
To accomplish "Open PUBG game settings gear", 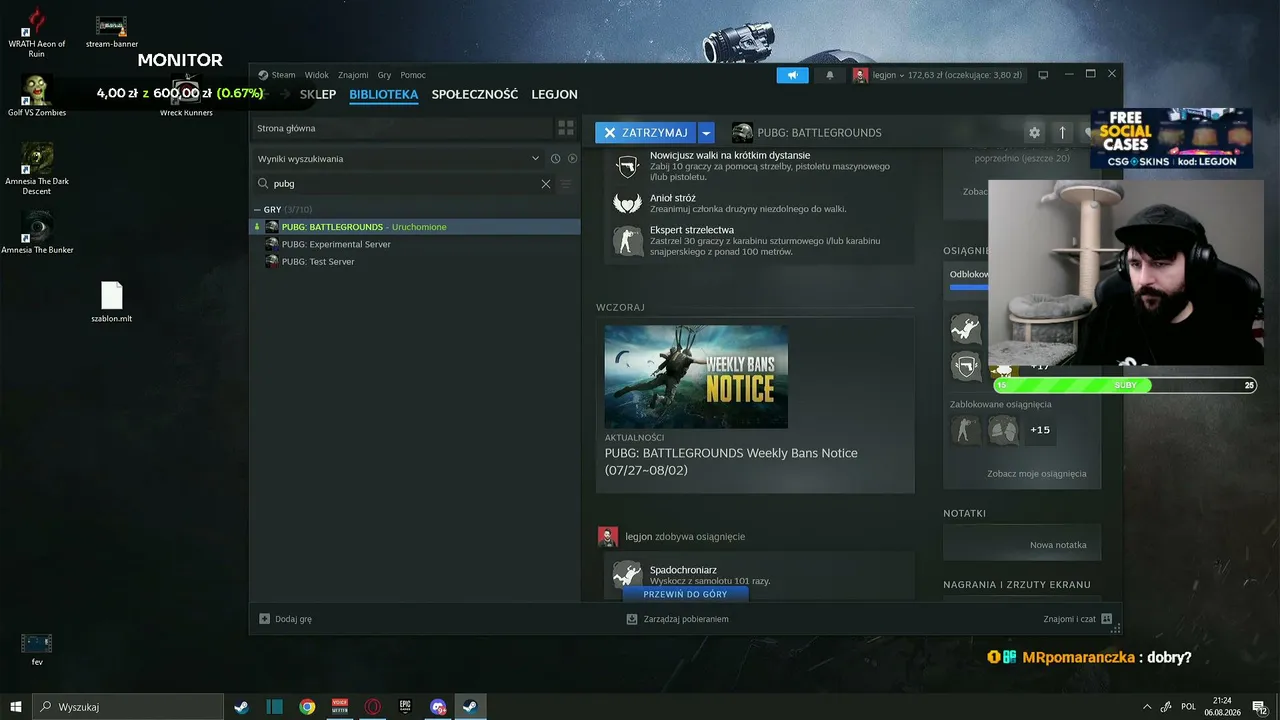I will pos(1034,133).
